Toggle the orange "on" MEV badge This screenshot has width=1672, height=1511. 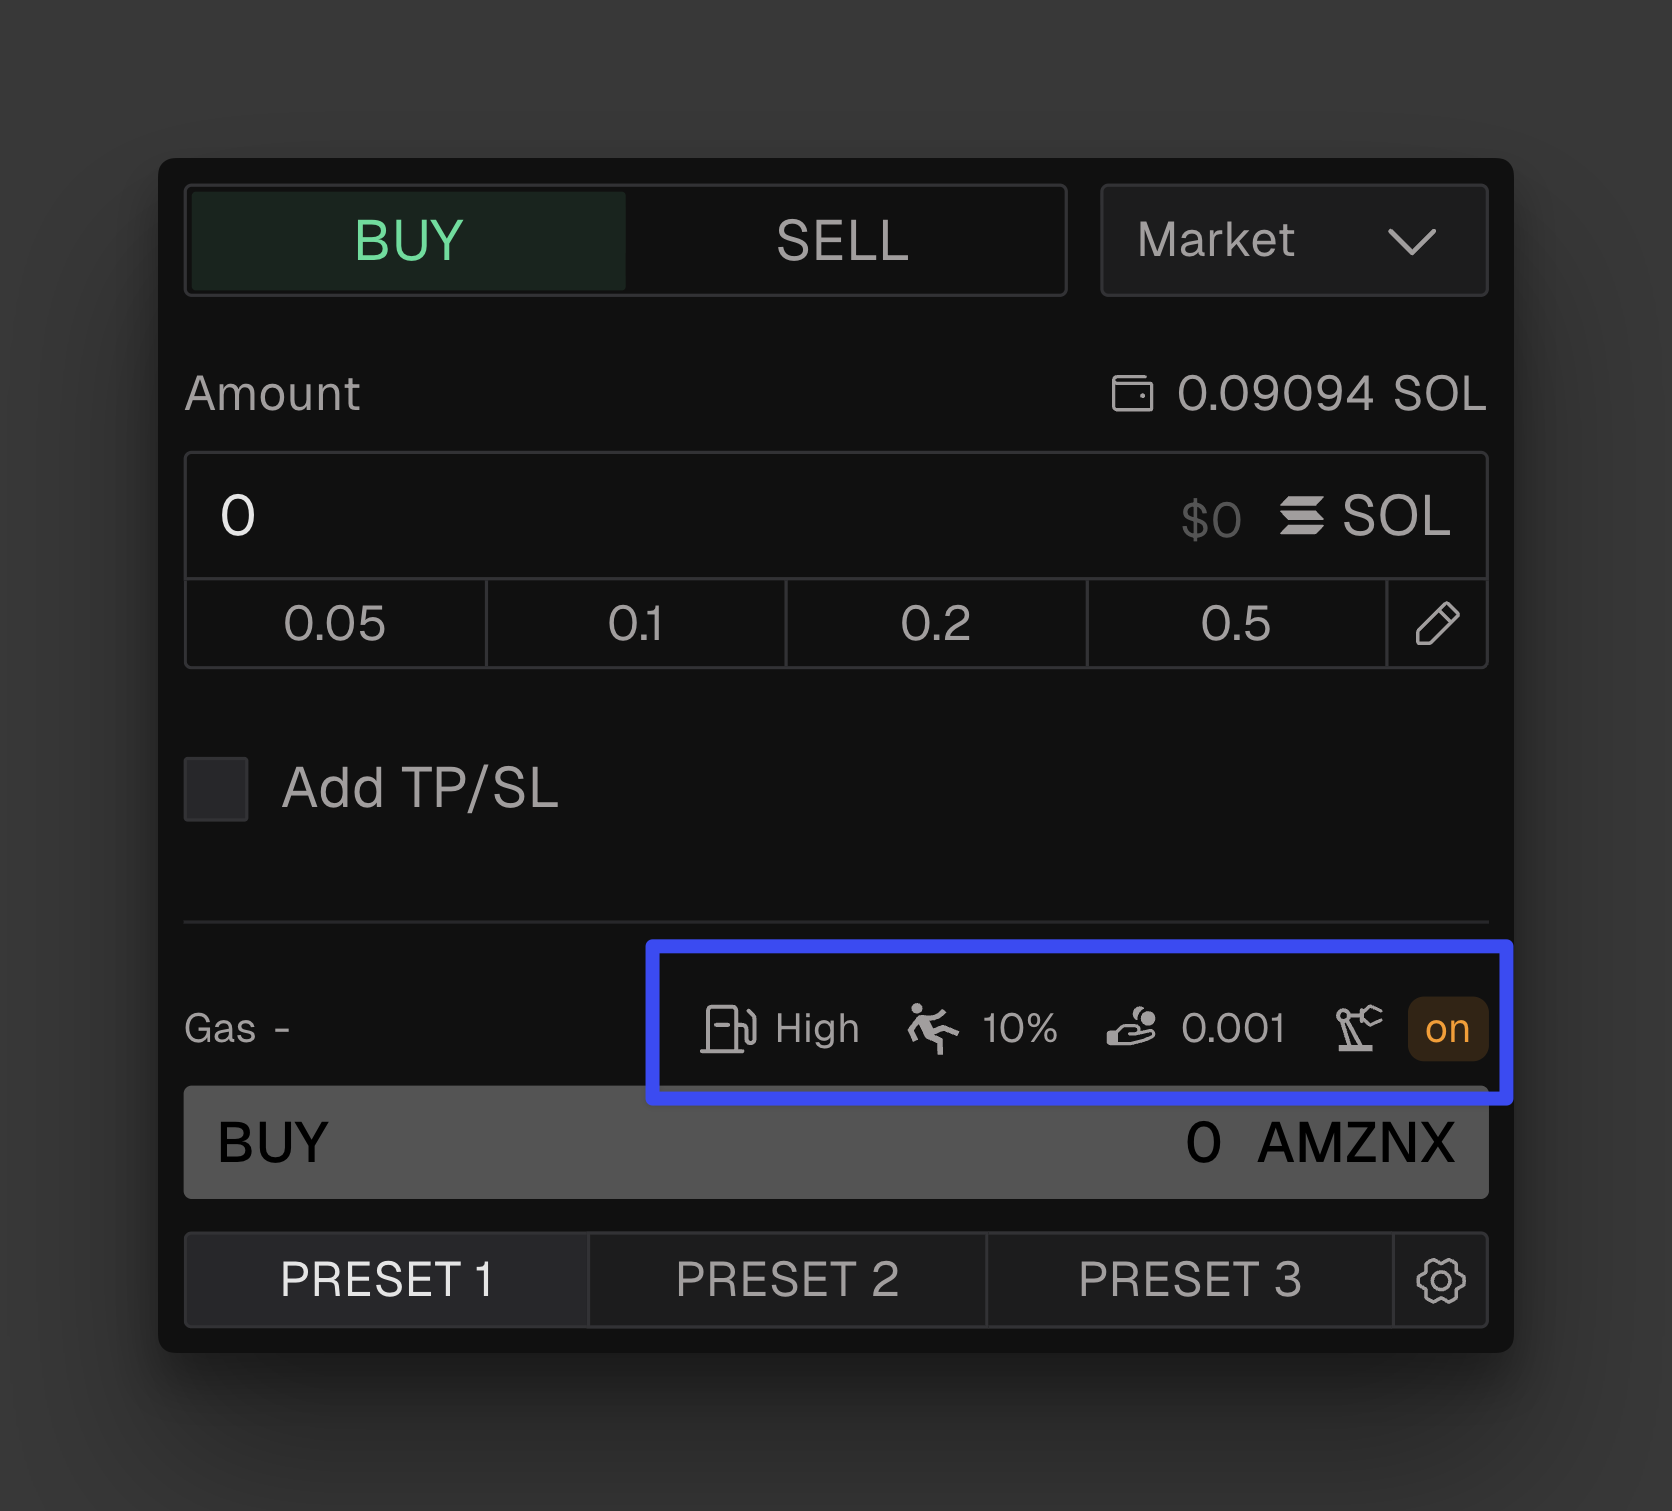(1447, 1029)
